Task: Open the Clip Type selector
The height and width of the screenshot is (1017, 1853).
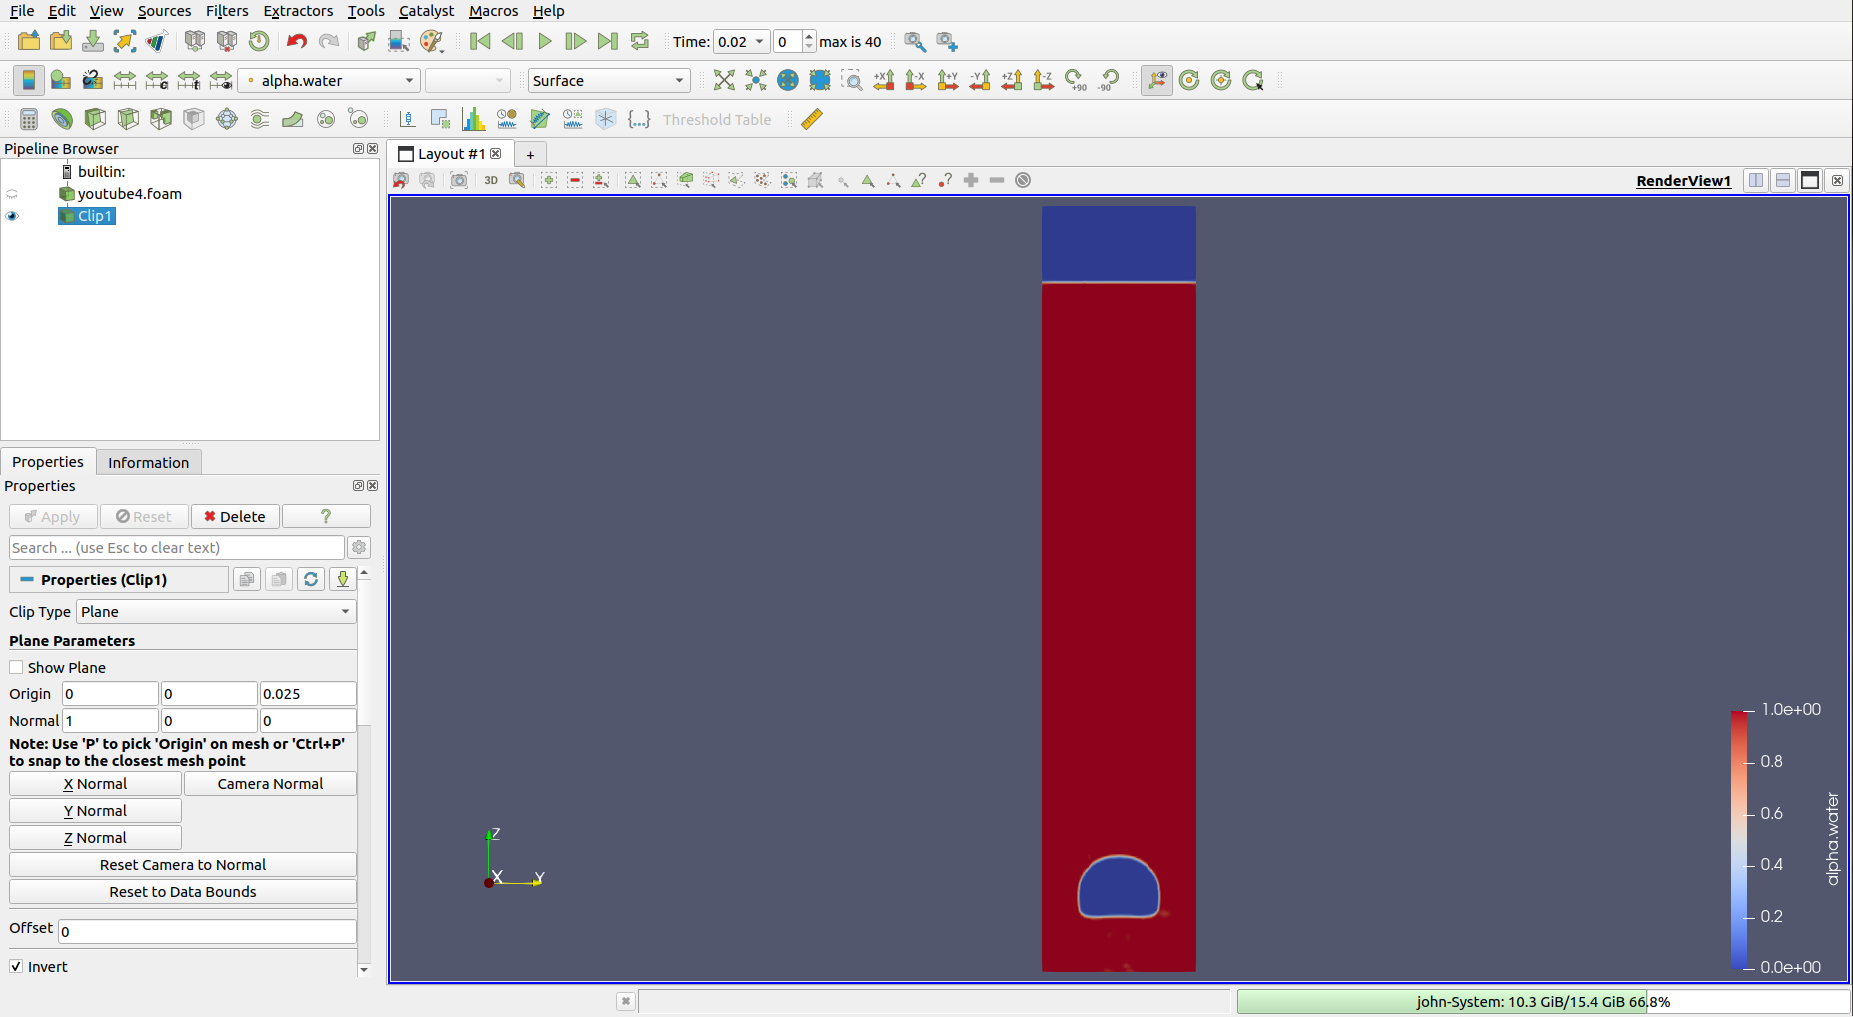Action: click(215, 611)
